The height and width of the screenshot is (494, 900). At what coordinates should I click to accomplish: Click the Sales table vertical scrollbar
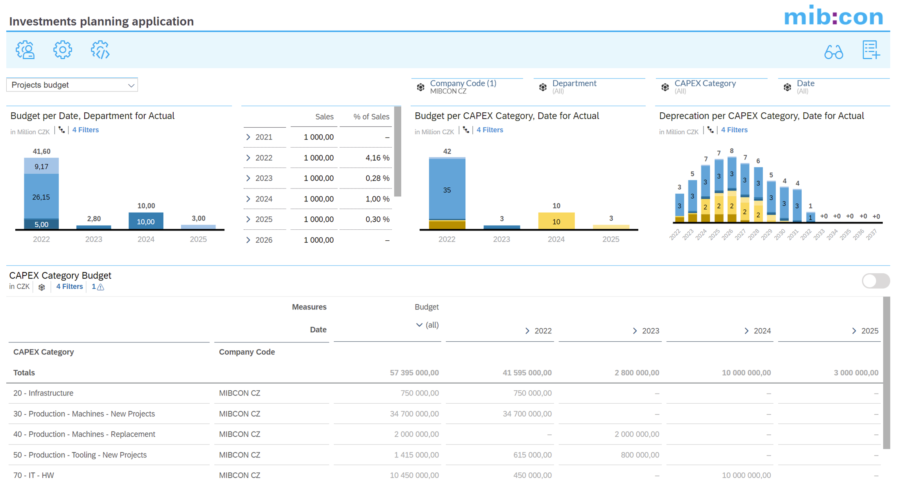click(x=399, y=150)
